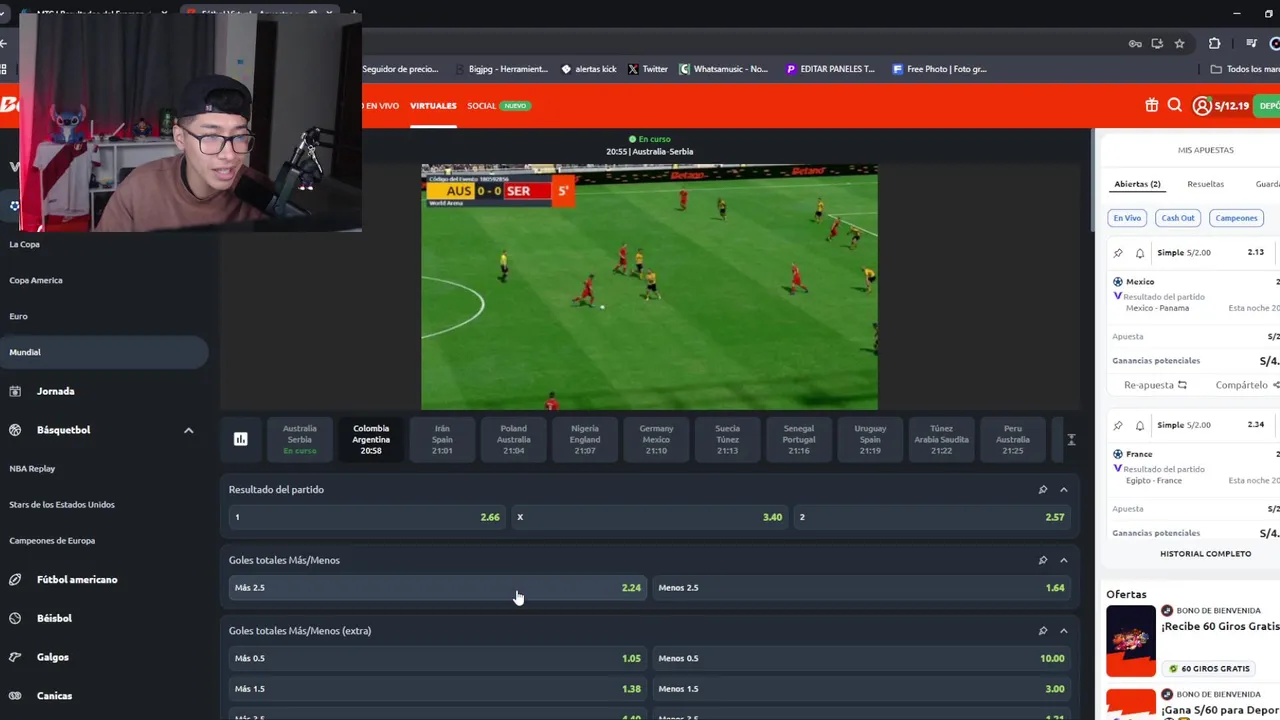
Task: Select the Béisbol icon in sidebar
Action: click(15, 618)
